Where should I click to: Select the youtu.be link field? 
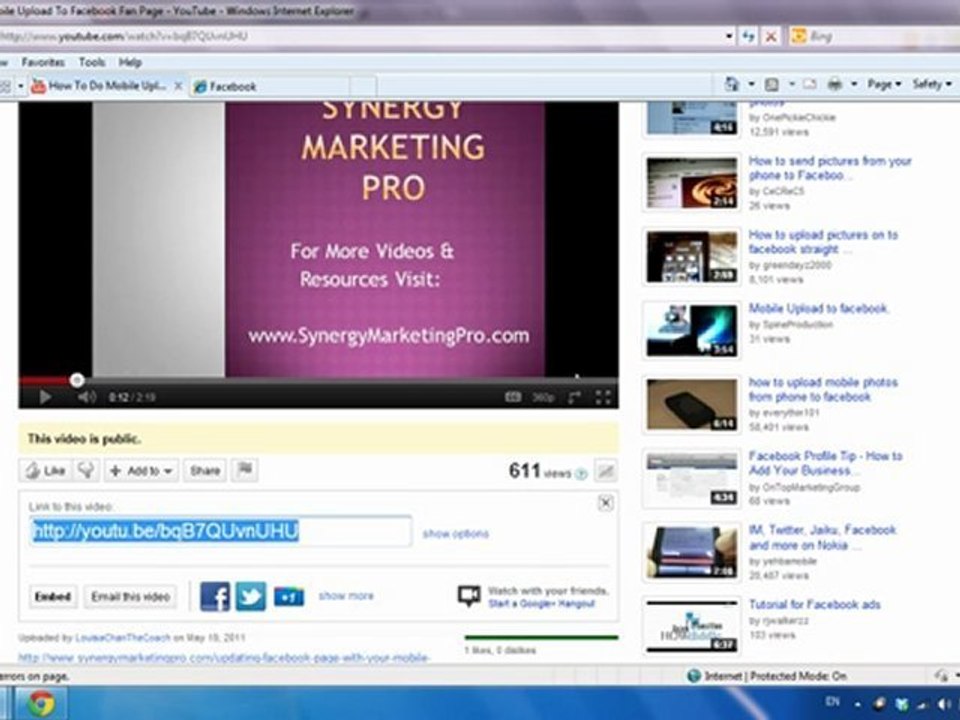[221, 531]
